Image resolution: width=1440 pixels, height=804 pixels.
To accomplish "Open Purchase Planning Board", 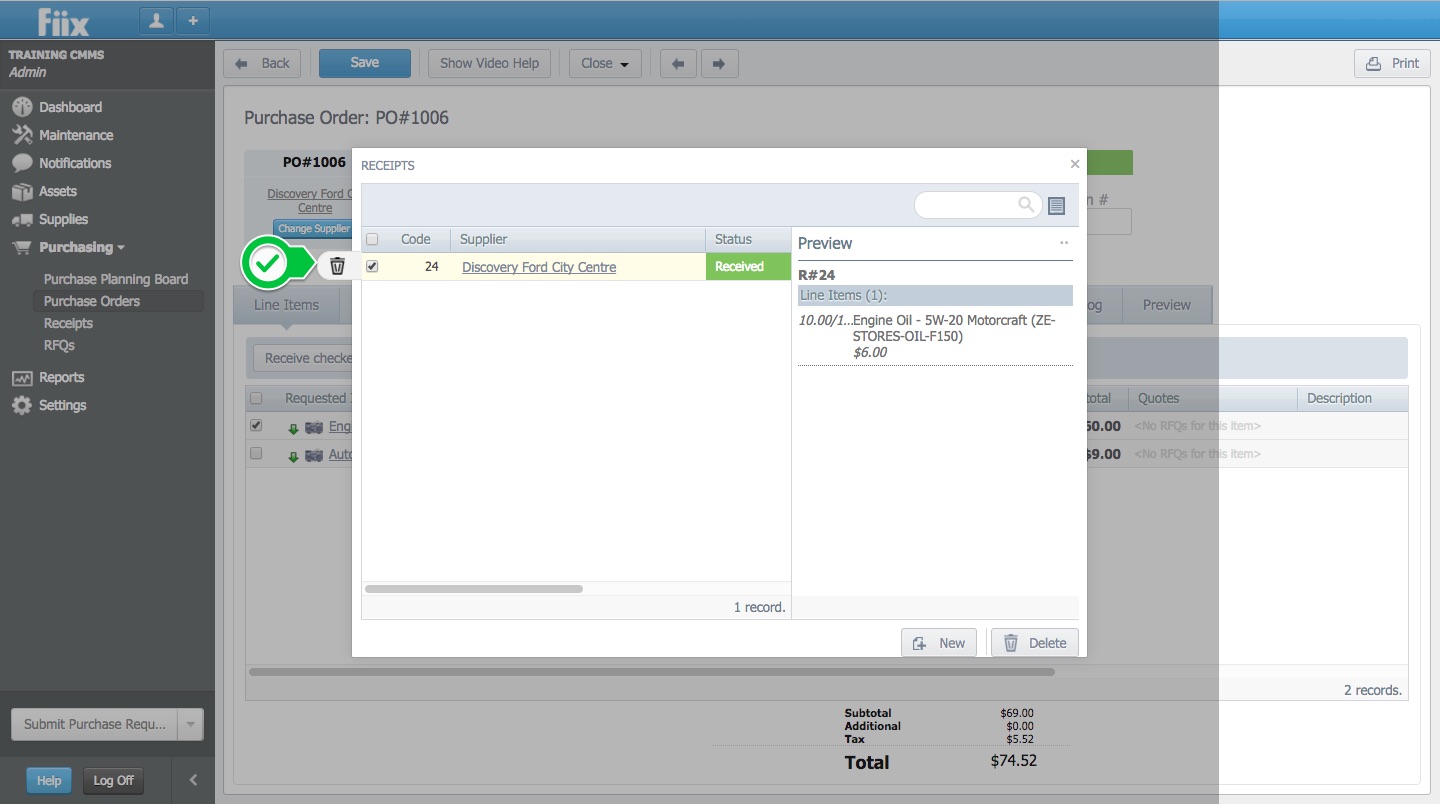I will click(116, 279).
